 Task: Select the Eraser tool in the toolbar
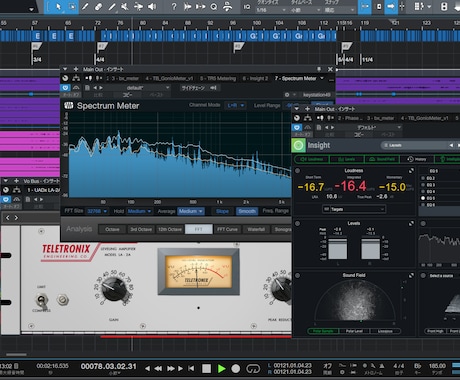pyautogui.click(x=98, y=6)
